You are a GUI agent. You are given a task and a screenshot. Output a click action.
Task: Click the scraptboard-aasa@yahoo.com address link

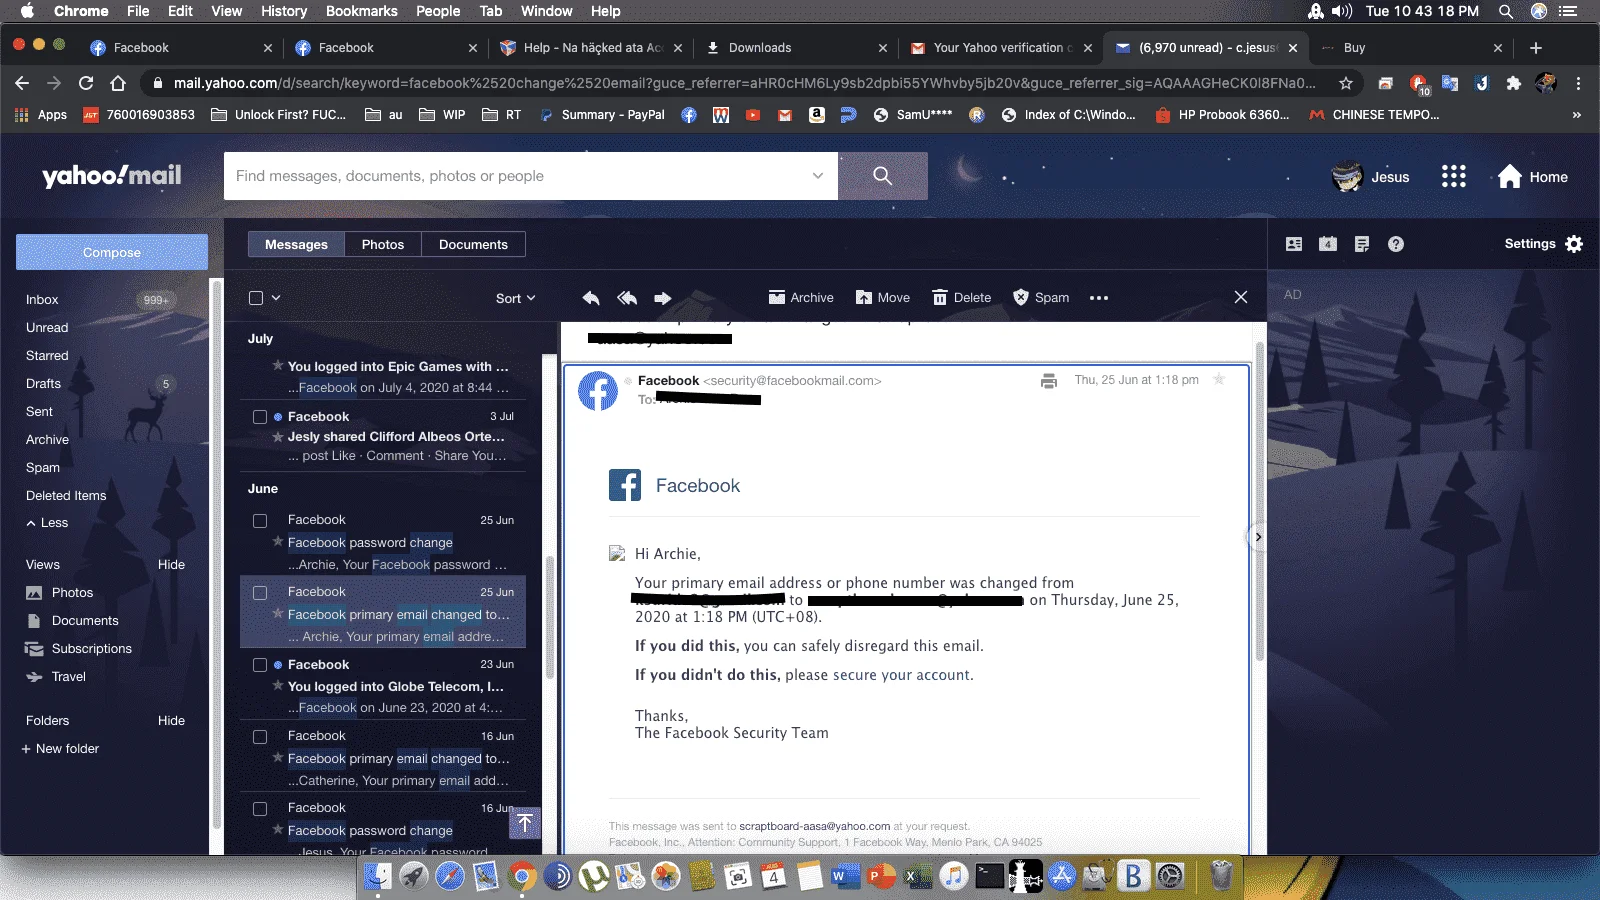point(814,826)
